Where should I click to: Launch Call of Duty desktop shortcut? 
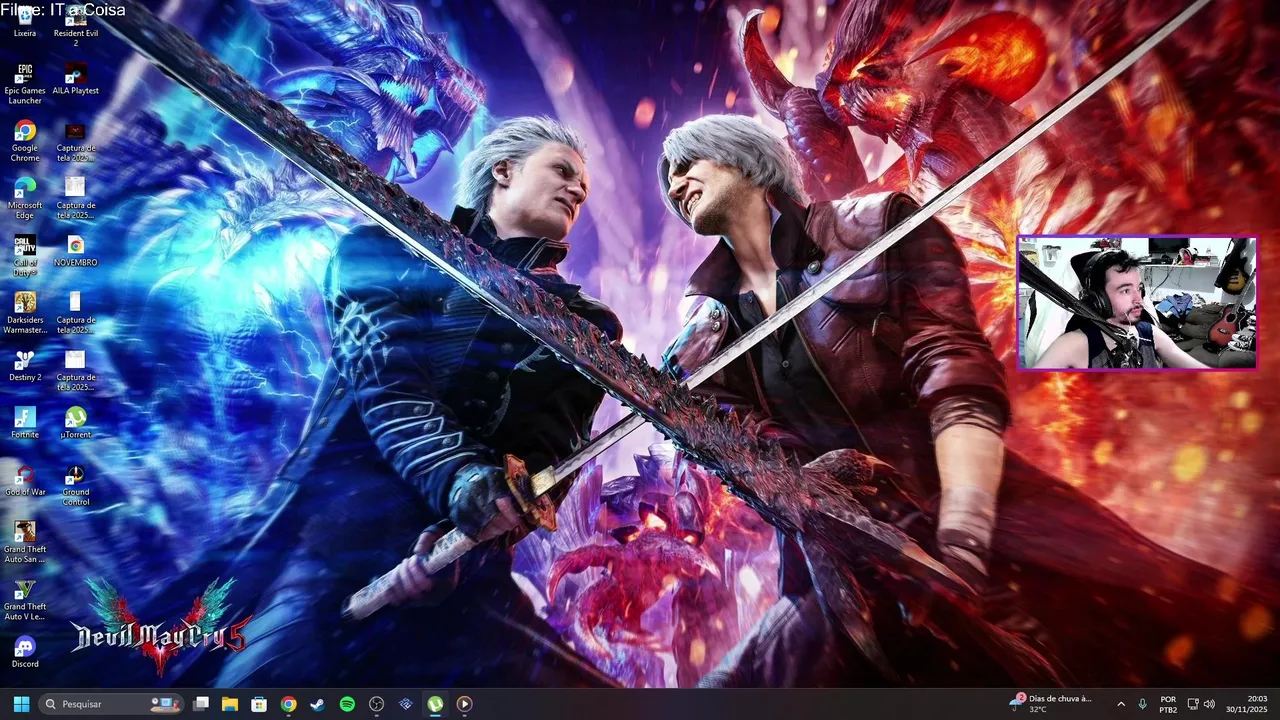click(25, 256)
